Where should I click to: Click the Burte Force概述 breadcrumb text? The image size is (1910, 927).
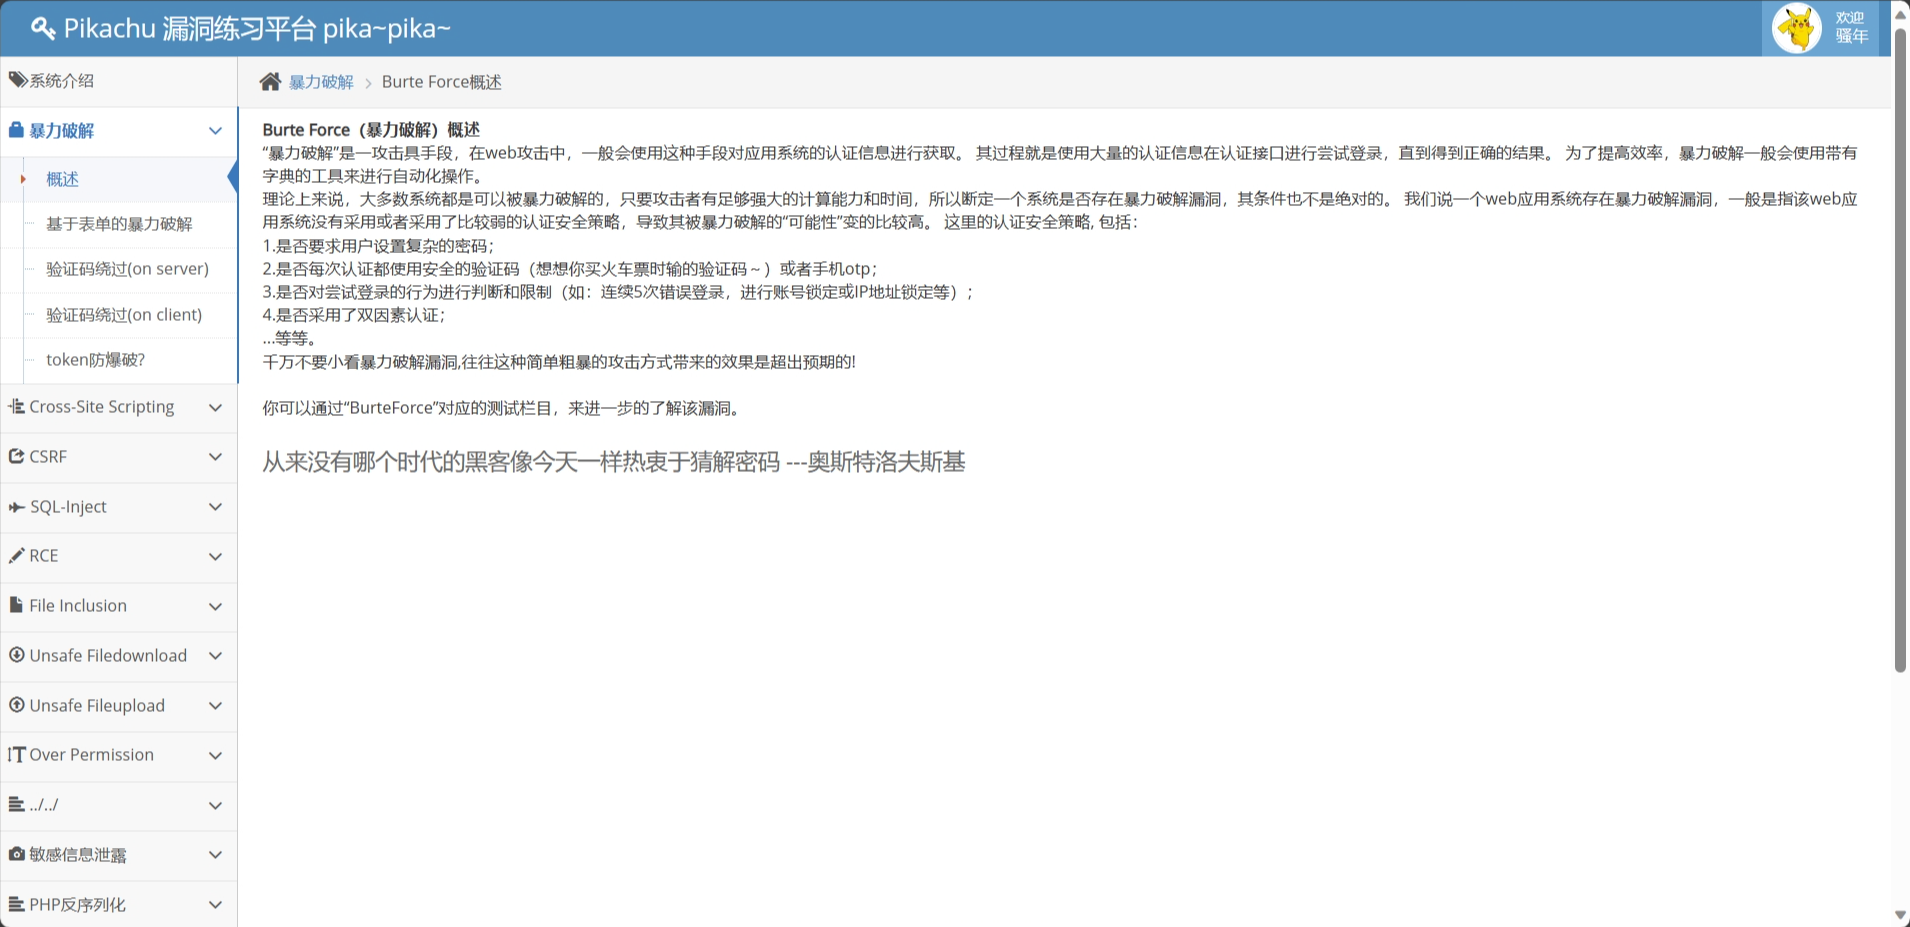[442, 82]
